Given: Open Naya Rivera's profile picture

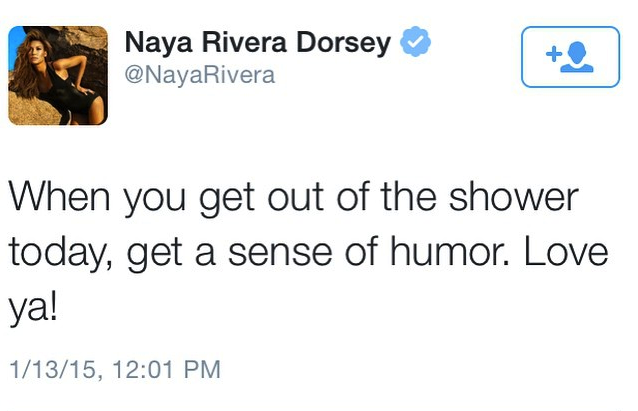Looking at the screenshot, I should (x=58, y=75).
